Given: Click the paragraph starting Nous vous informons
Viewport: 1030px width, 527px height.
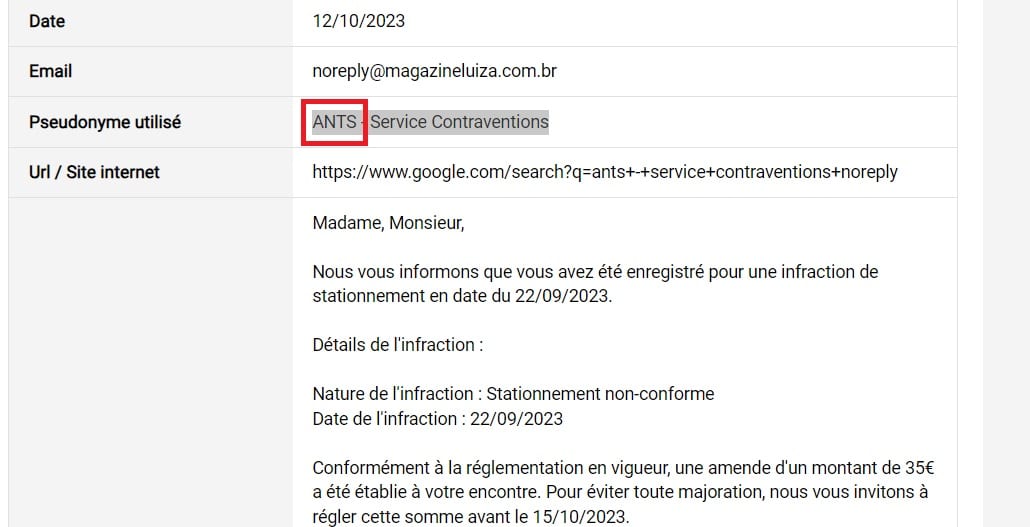Looking at the screenshot, I should [x=595, y=284].
